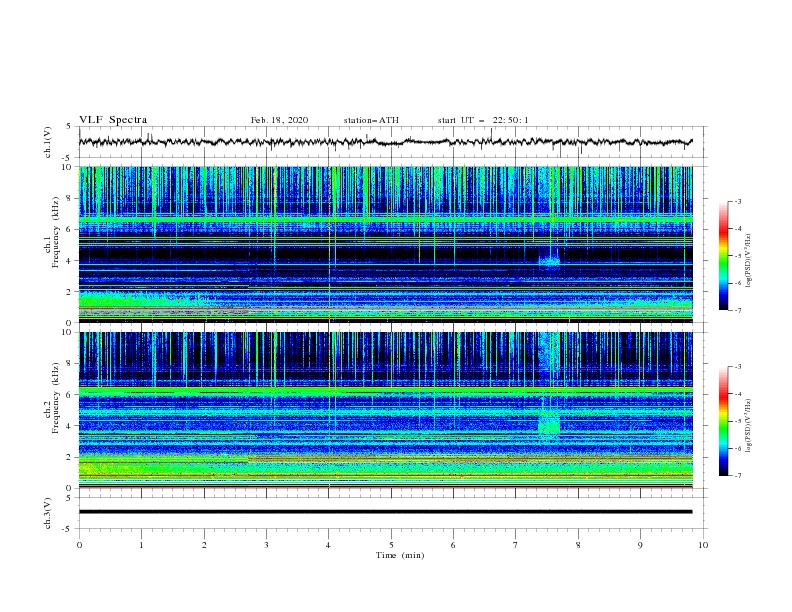Click the time axis tick label "2"
This screenshot has height=612, width=792.
click(204, 545)
